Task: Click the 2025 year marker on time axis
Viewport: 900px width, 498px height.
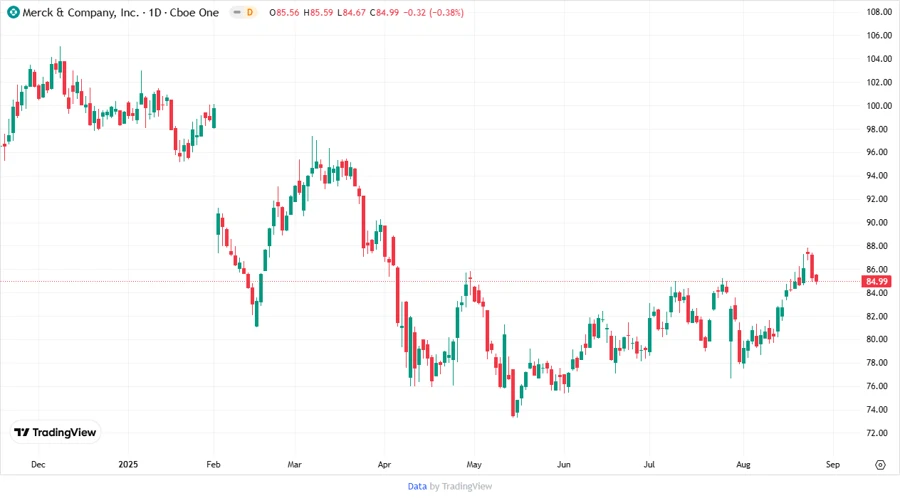Action: (x=128, y=464)
